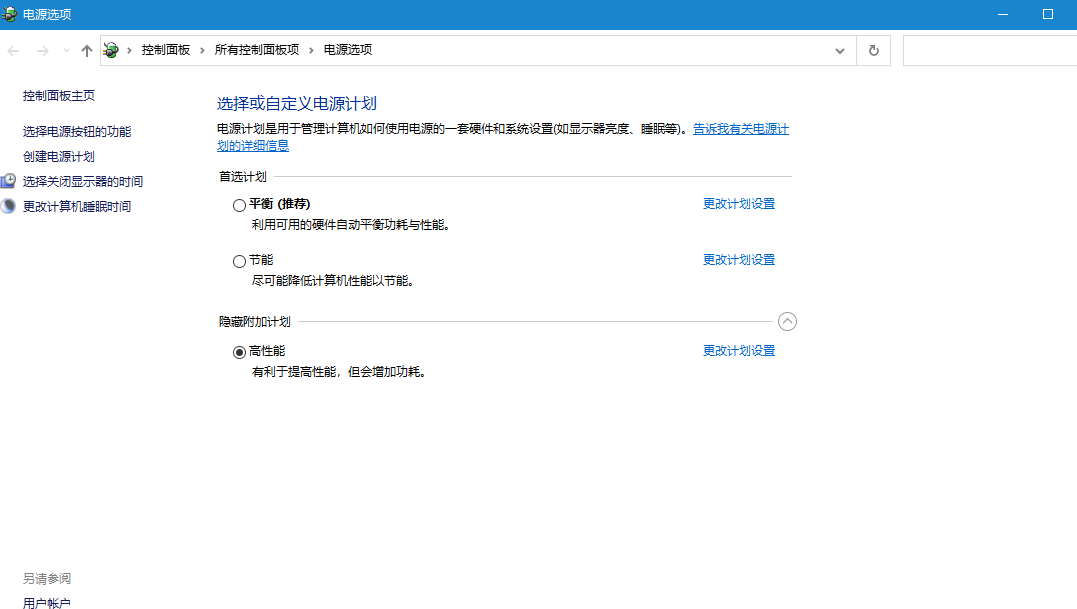Click the refresh icon in the address bar

click(872, 49)
